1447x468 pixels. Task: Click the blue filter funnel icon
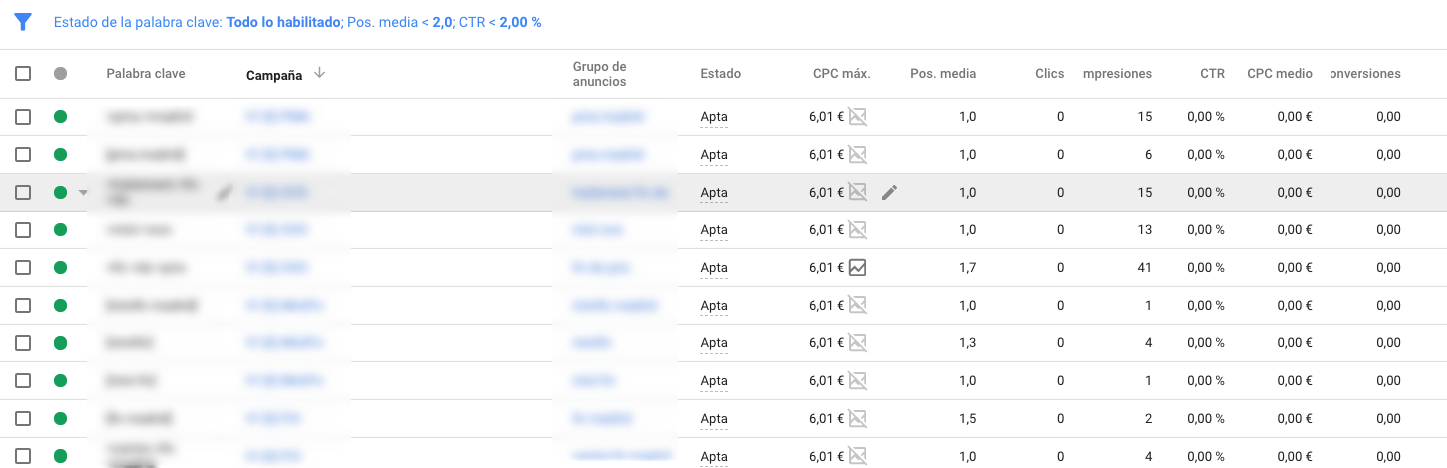click(23, 22)
